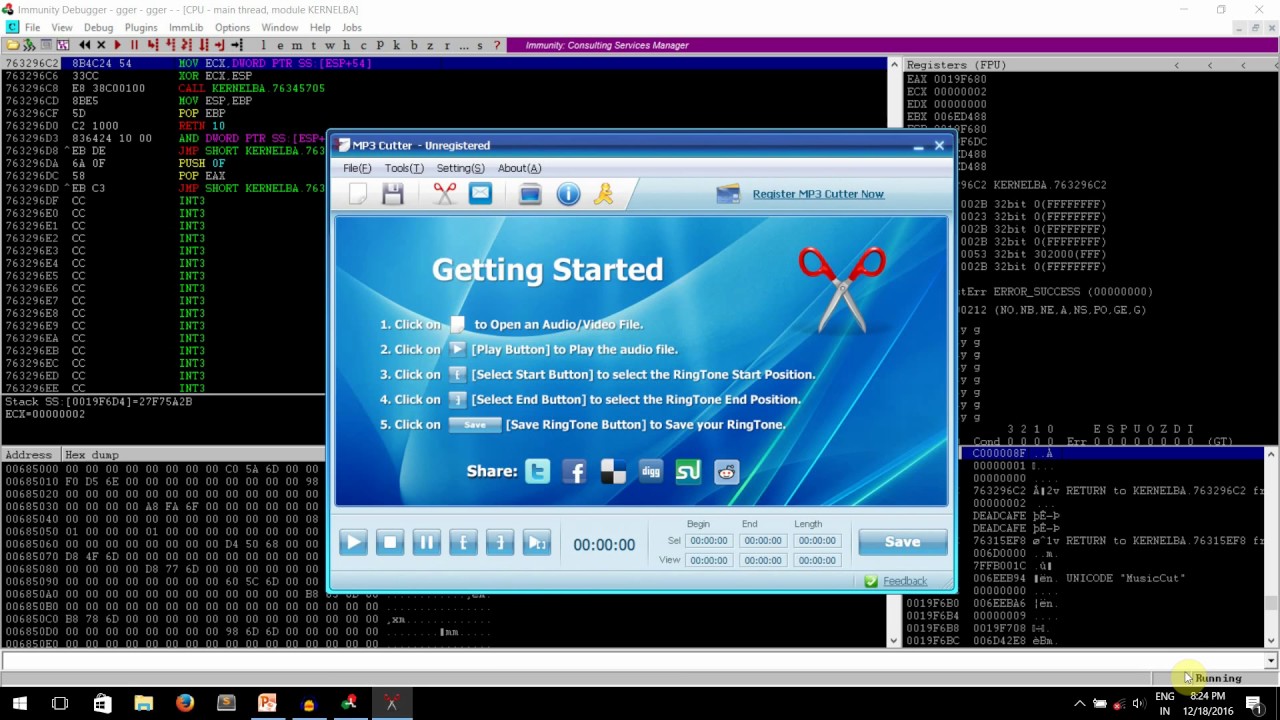Open Windows Start menu
Image resolution: width=1280 pixels, height=720 pixels.
(x=19, y=704)
